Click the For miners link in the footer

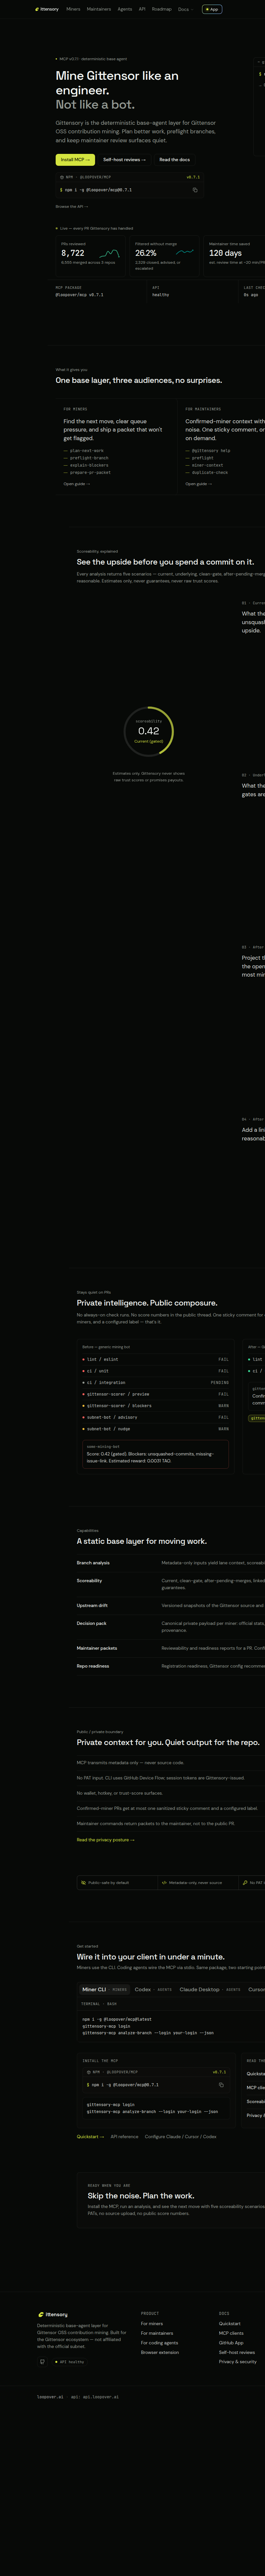click(152, 2324)
